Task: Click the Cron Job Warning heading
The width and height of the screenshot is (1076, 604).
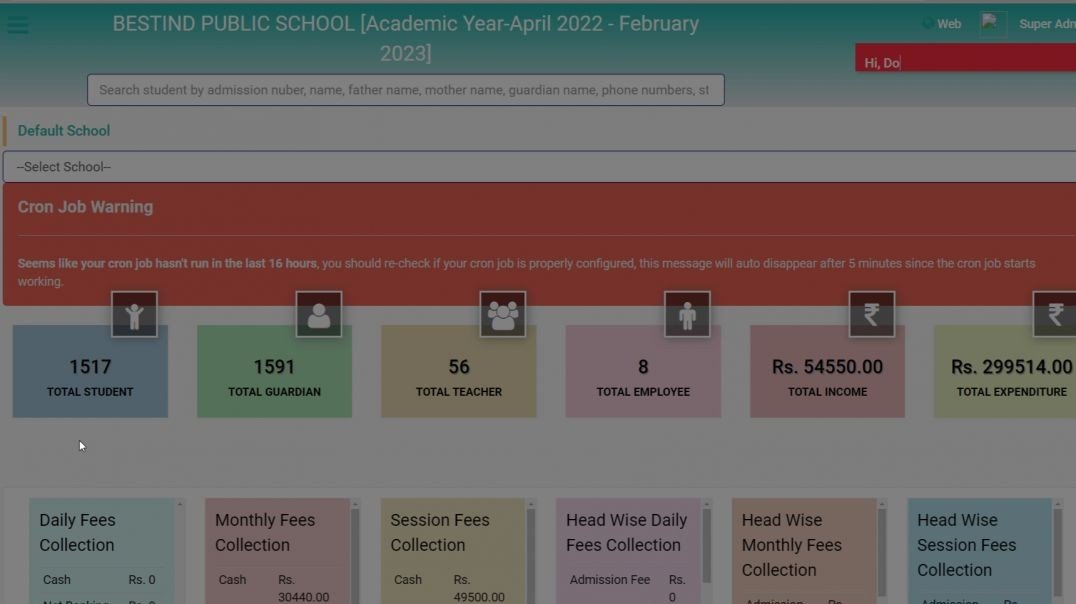Action: [x=85, y=207]
